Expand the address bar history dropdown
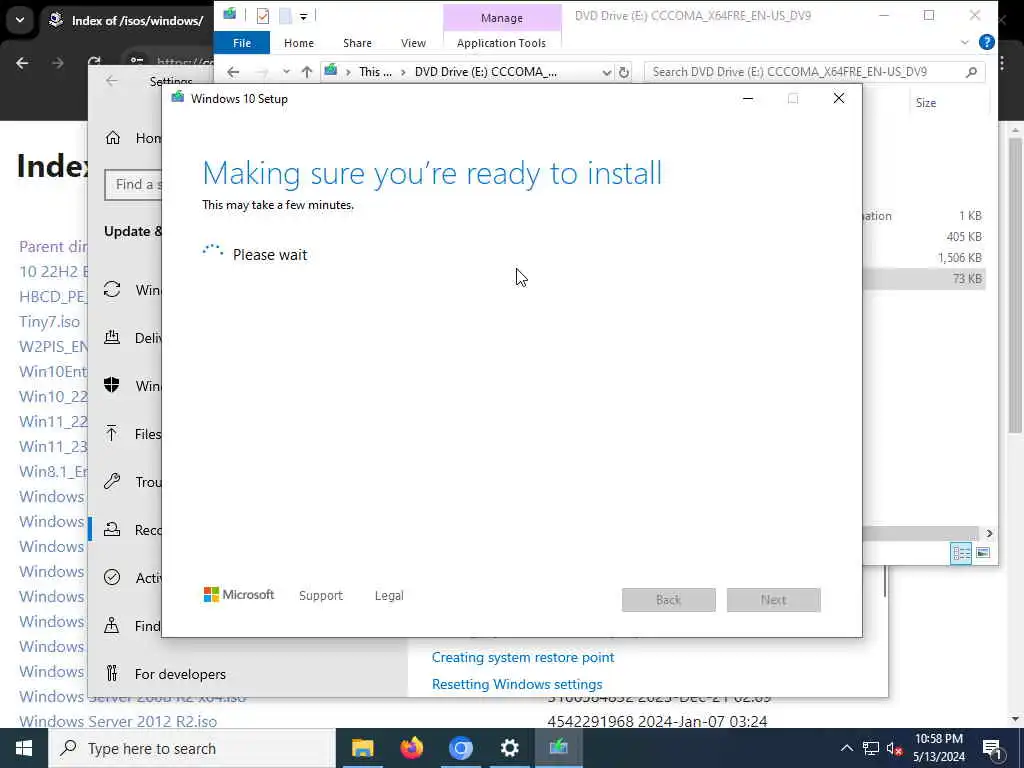This screenshot has width=1024, height=768. (607, 72)
